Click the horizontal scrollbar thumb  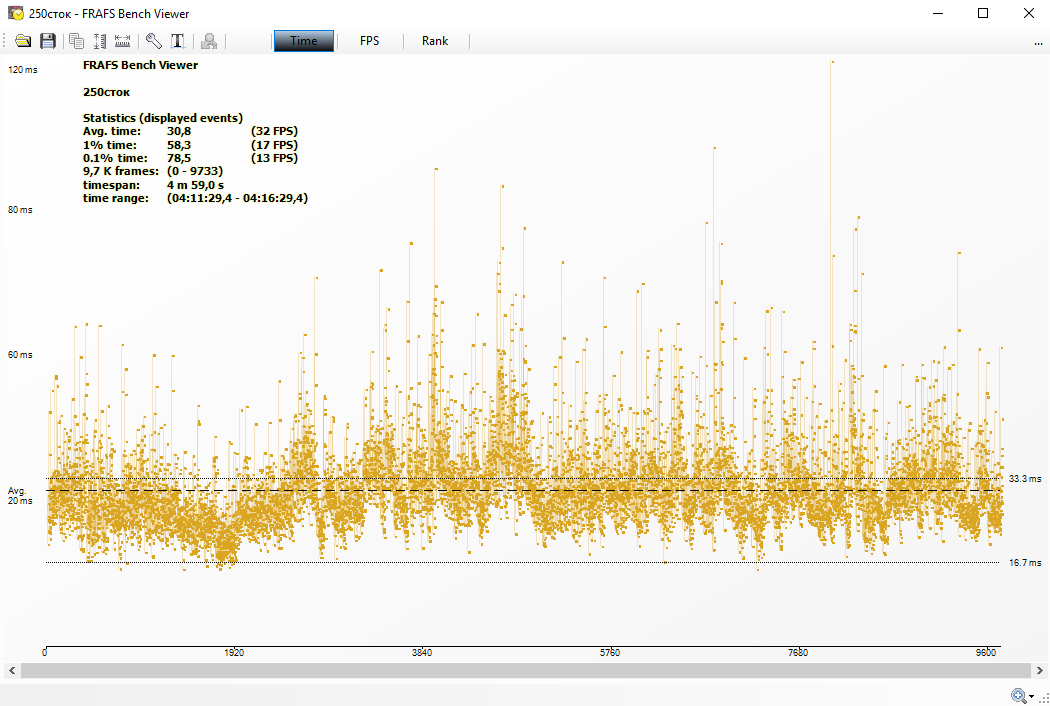(x=525, y=670)
